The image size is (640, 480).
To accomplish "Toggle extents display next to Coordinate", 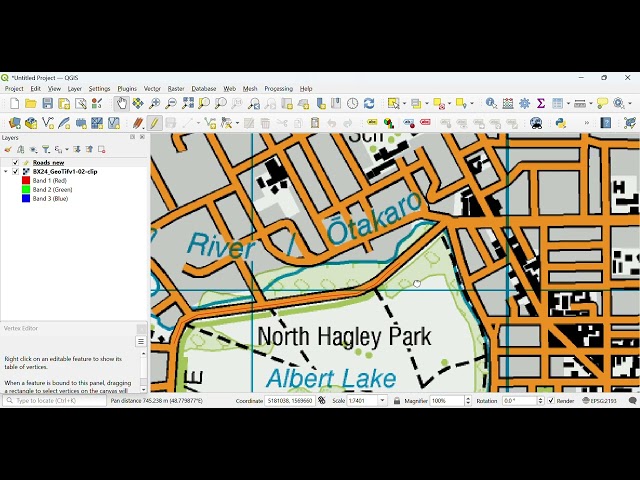I will 322,401.
